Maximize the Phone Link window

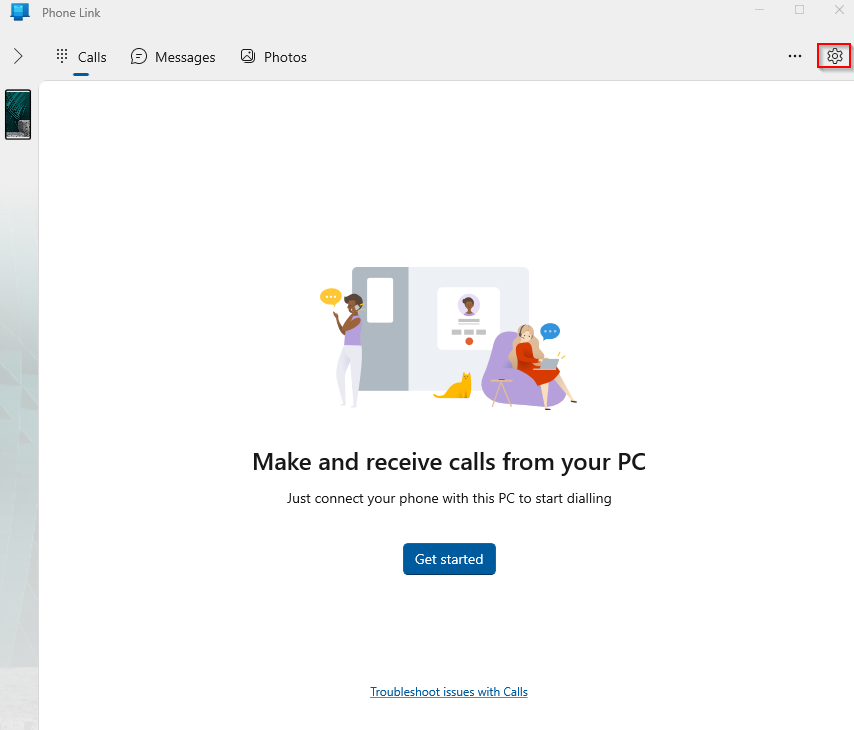click(x=800, y=10)
